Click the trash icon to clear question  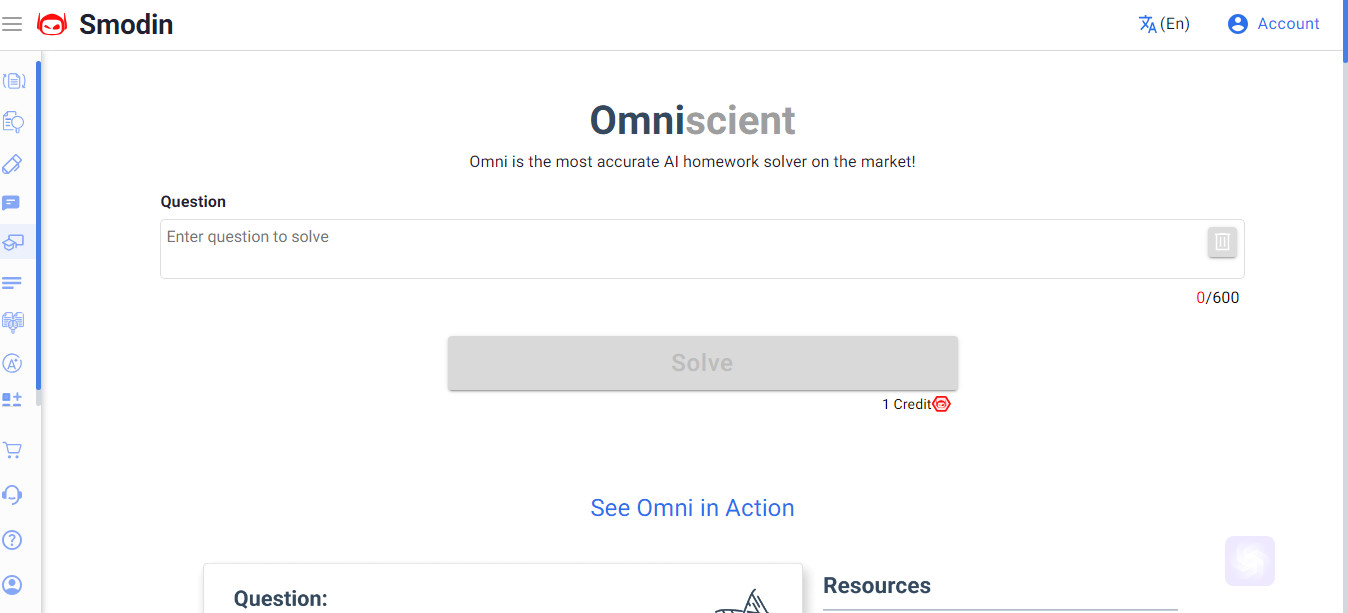[x=1222, y=241]
